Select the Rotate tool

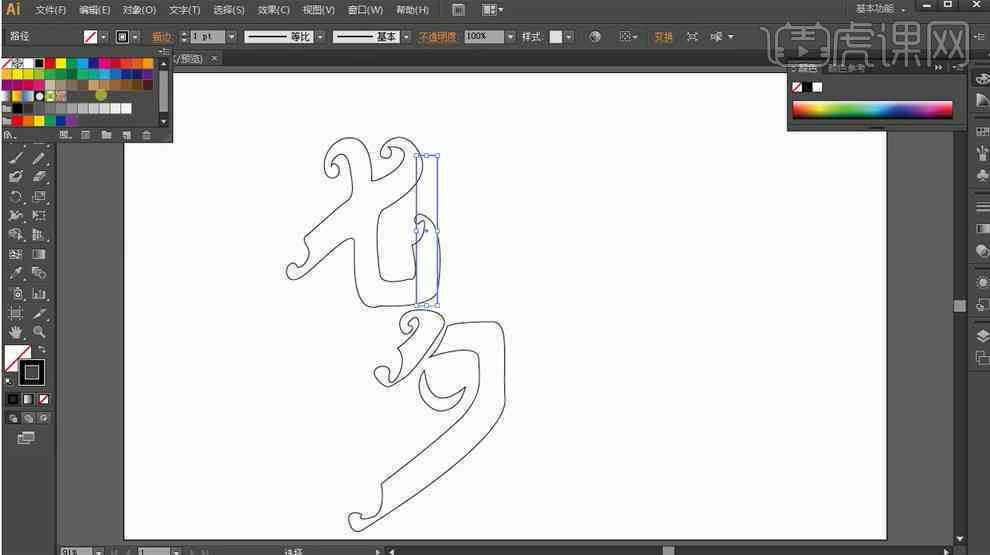pos(16,196)
